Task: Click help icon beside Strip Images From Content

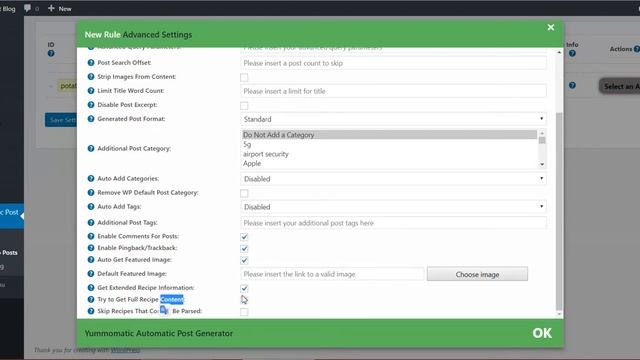Action: 91,77
